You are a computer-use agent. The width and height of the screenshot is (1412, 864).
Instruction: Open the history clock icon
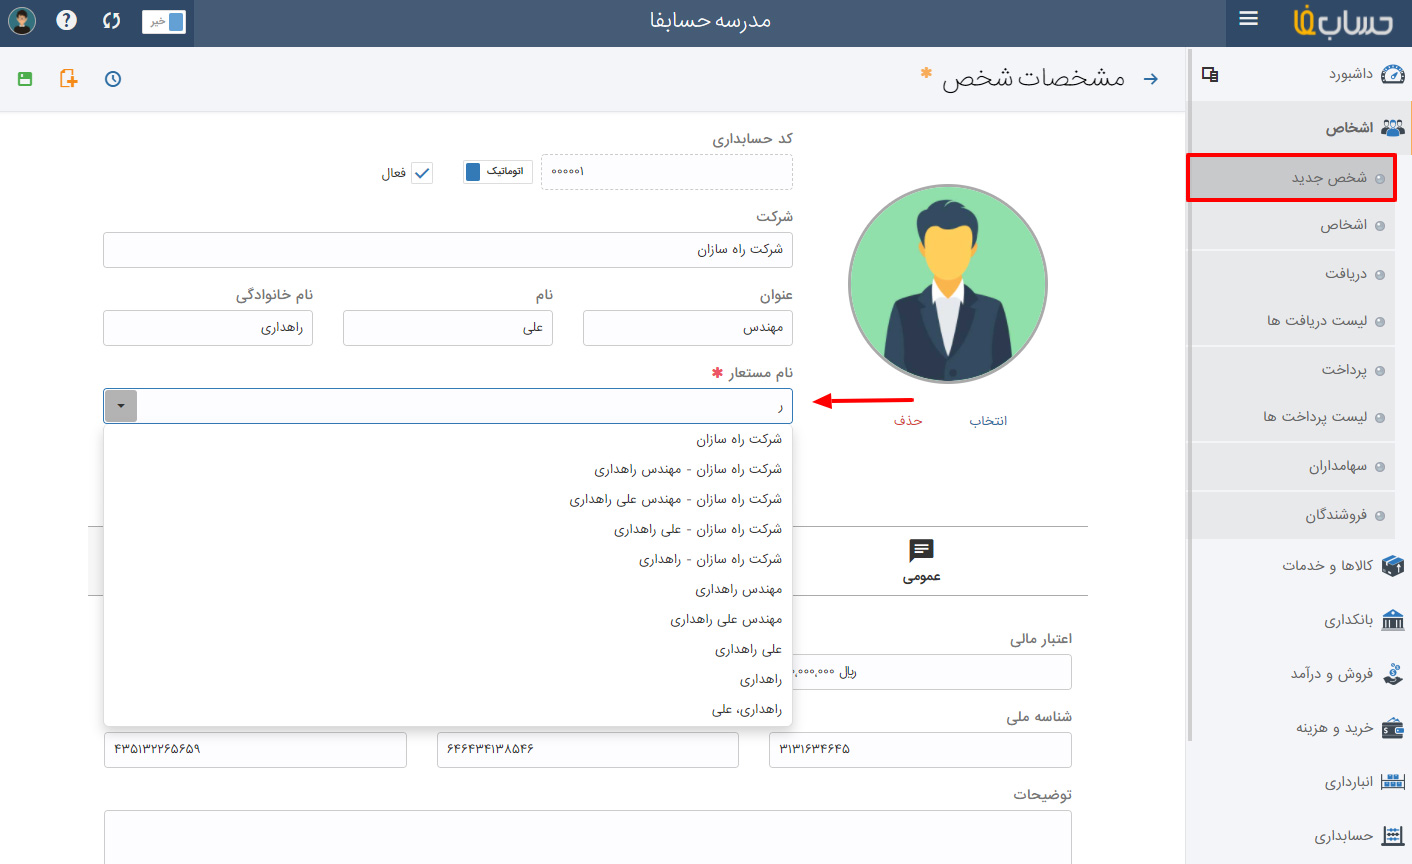coord(113,79)
